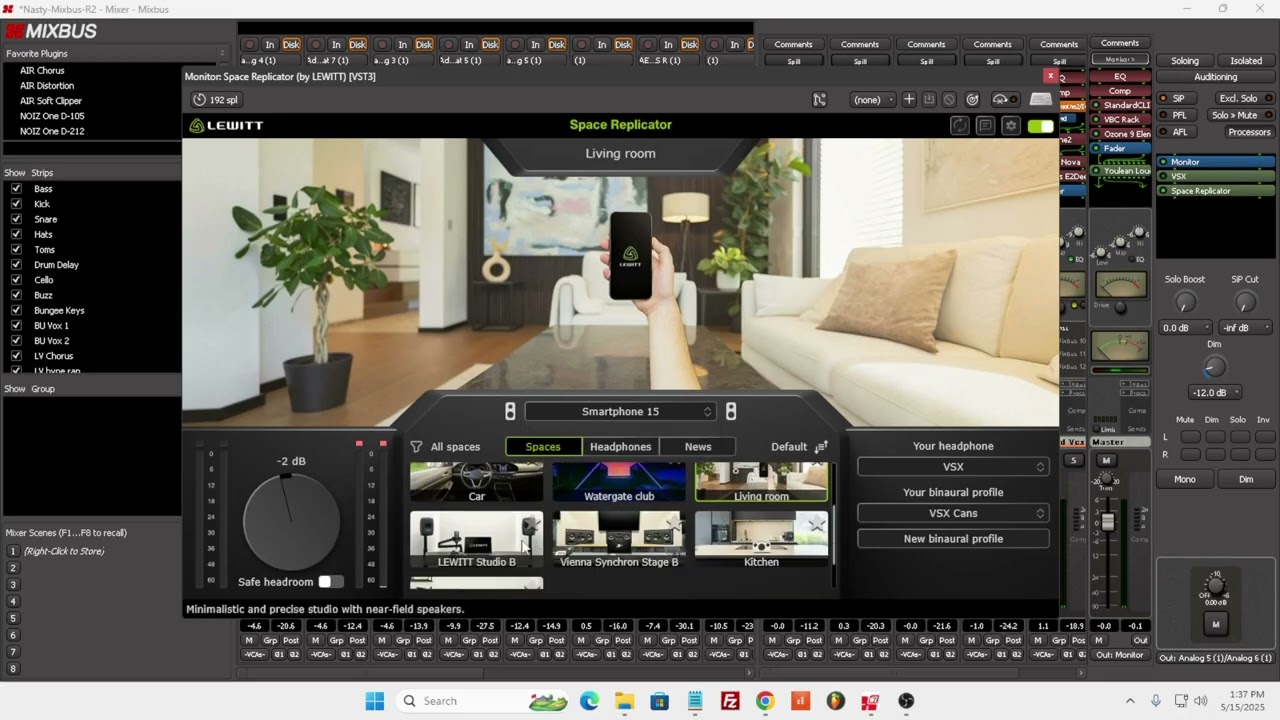
Task: Save the current plugin preset
Action: (929, 100)
